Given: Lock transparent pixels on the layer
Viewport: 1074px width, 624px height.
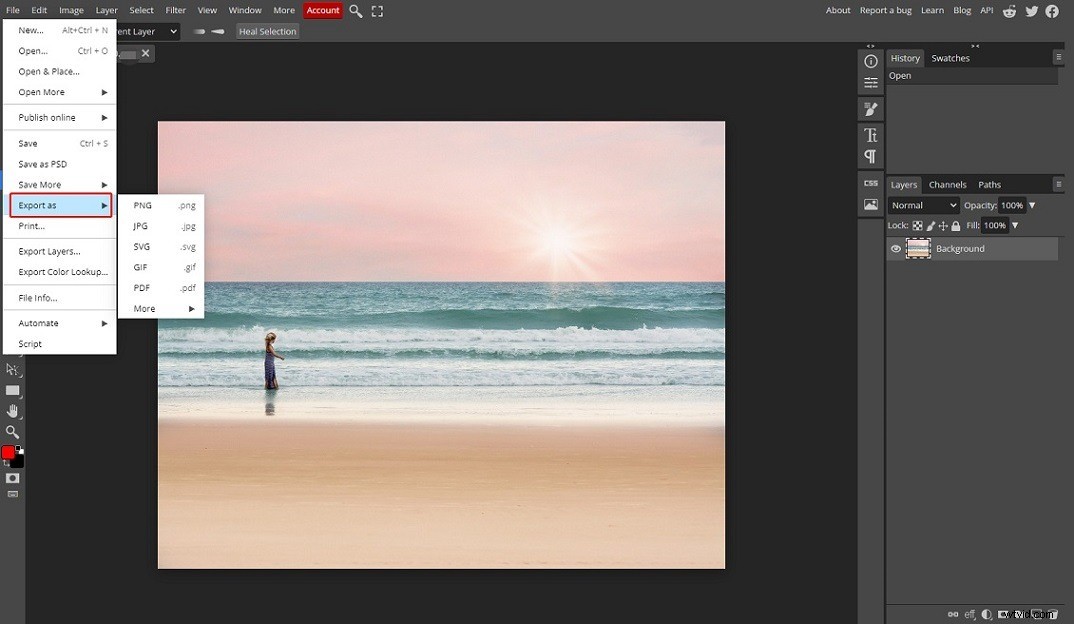Looking at the screenshot, I should pyautogui.click(x=918, y=225).
